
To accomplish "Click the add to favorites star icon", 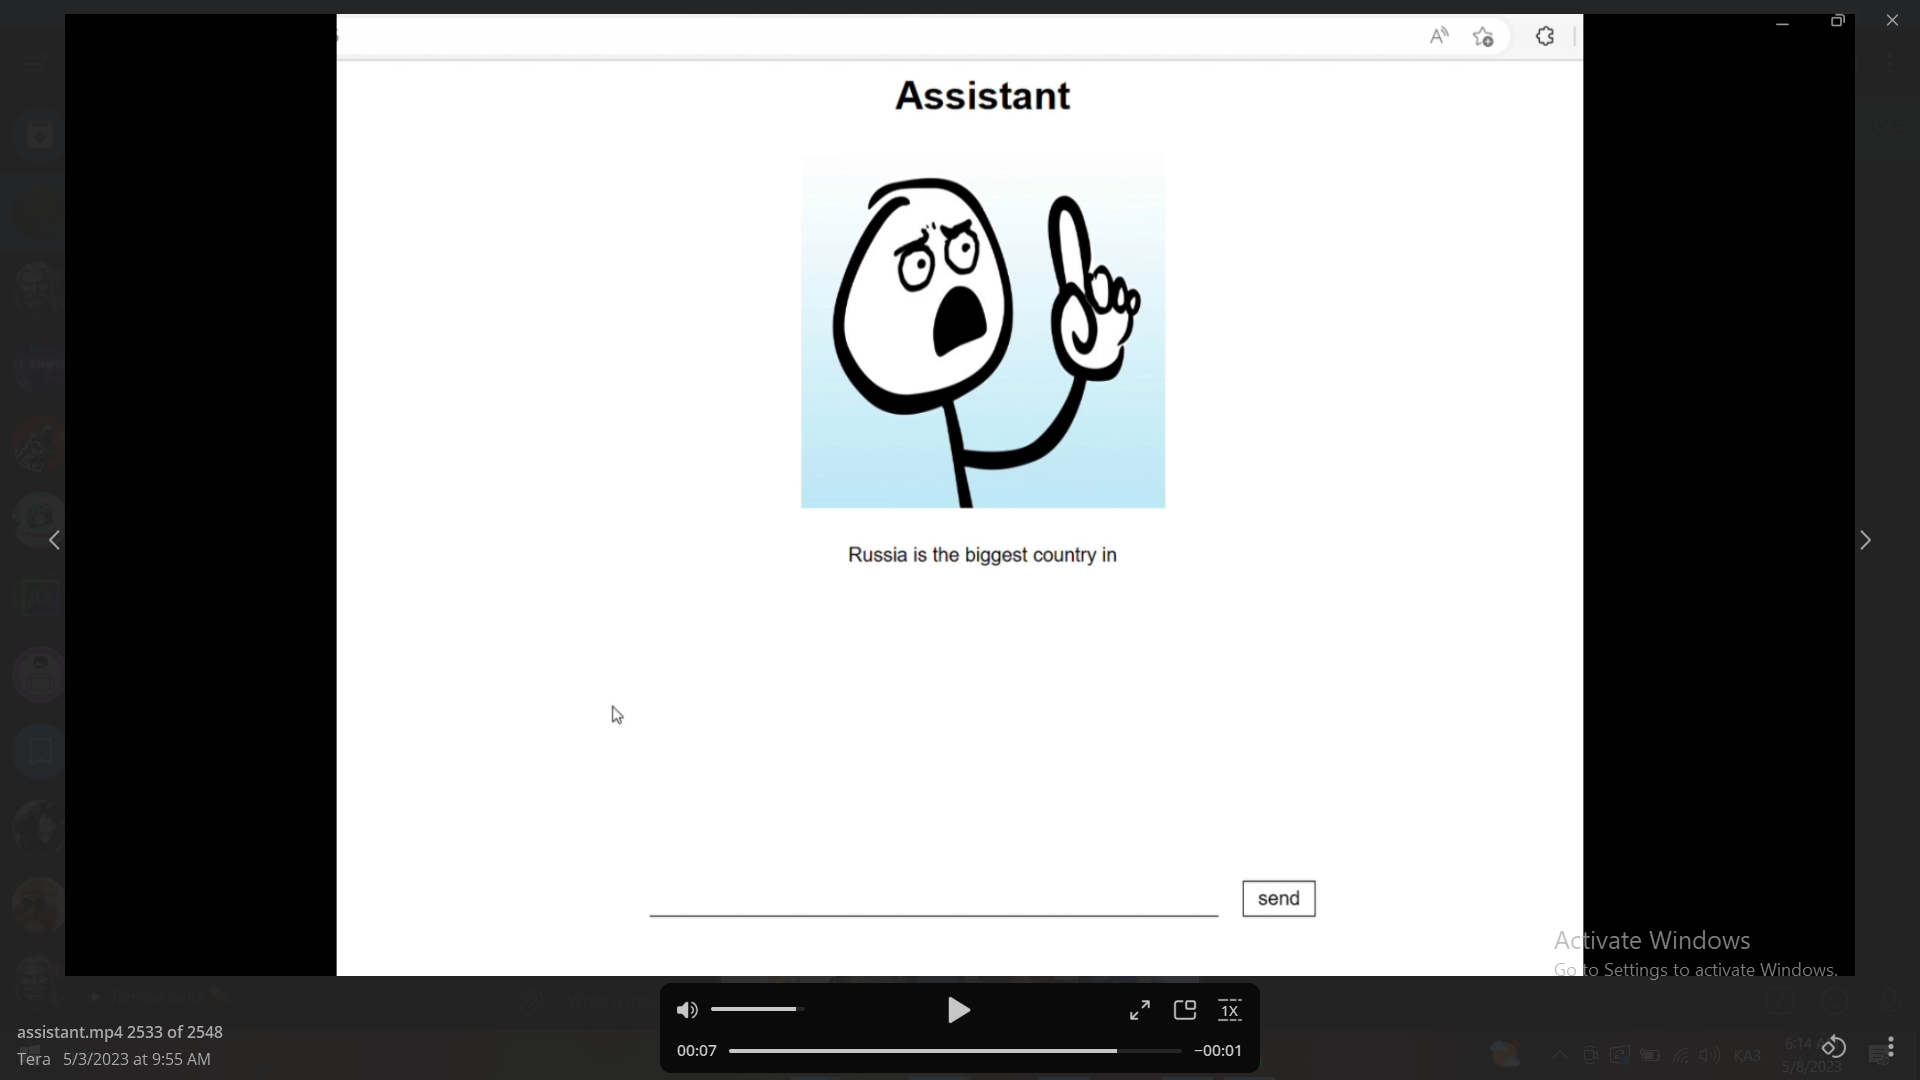I will (1483, 37).
